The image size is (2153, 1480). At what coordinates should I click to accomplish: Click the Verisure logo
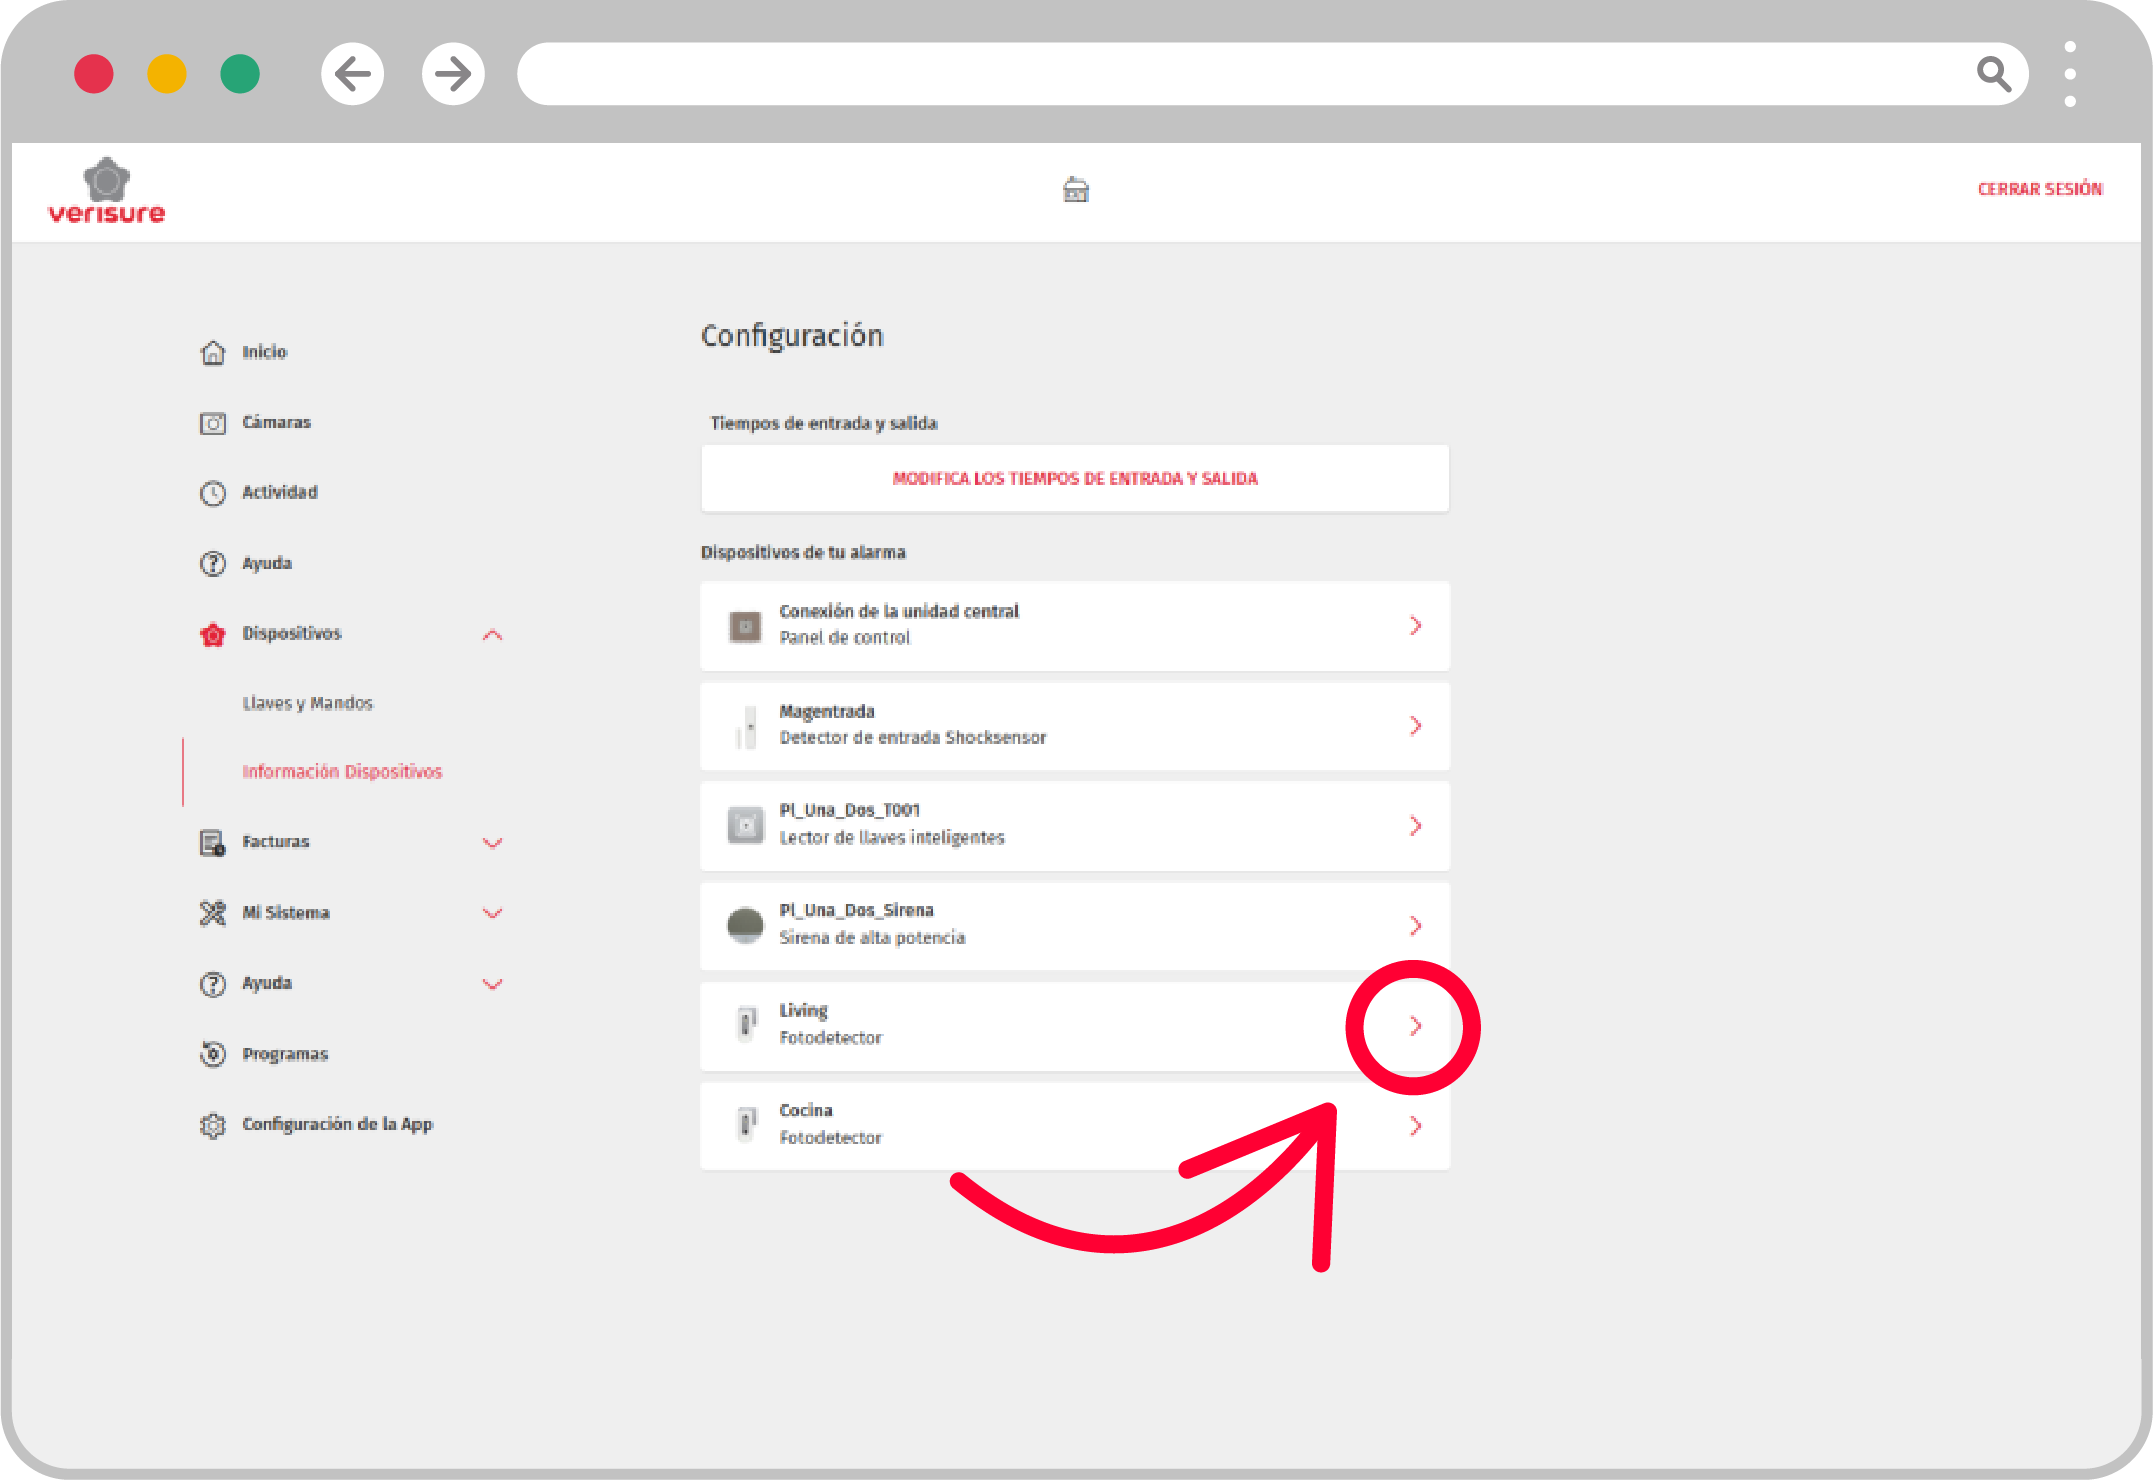[107, 191]
